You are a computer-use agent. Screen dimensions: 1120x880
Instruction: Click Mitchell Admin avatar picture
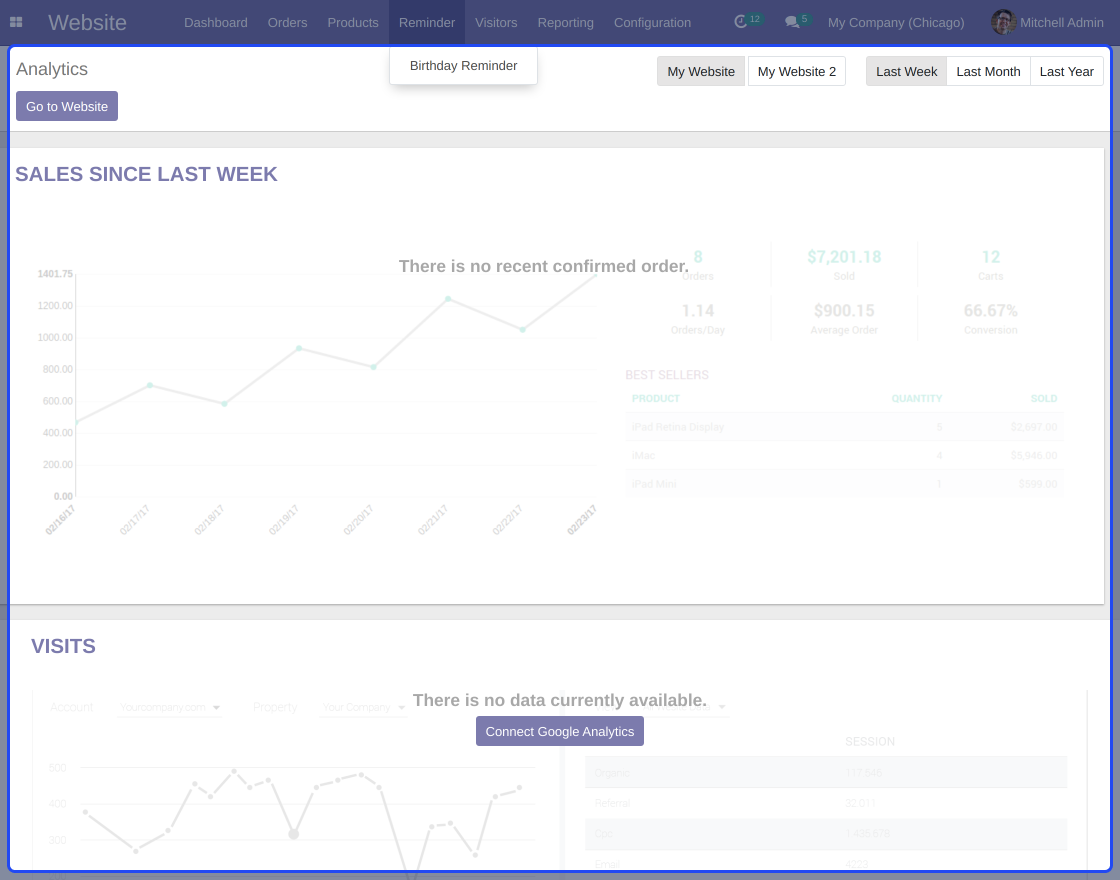[x=1003, y=22]
